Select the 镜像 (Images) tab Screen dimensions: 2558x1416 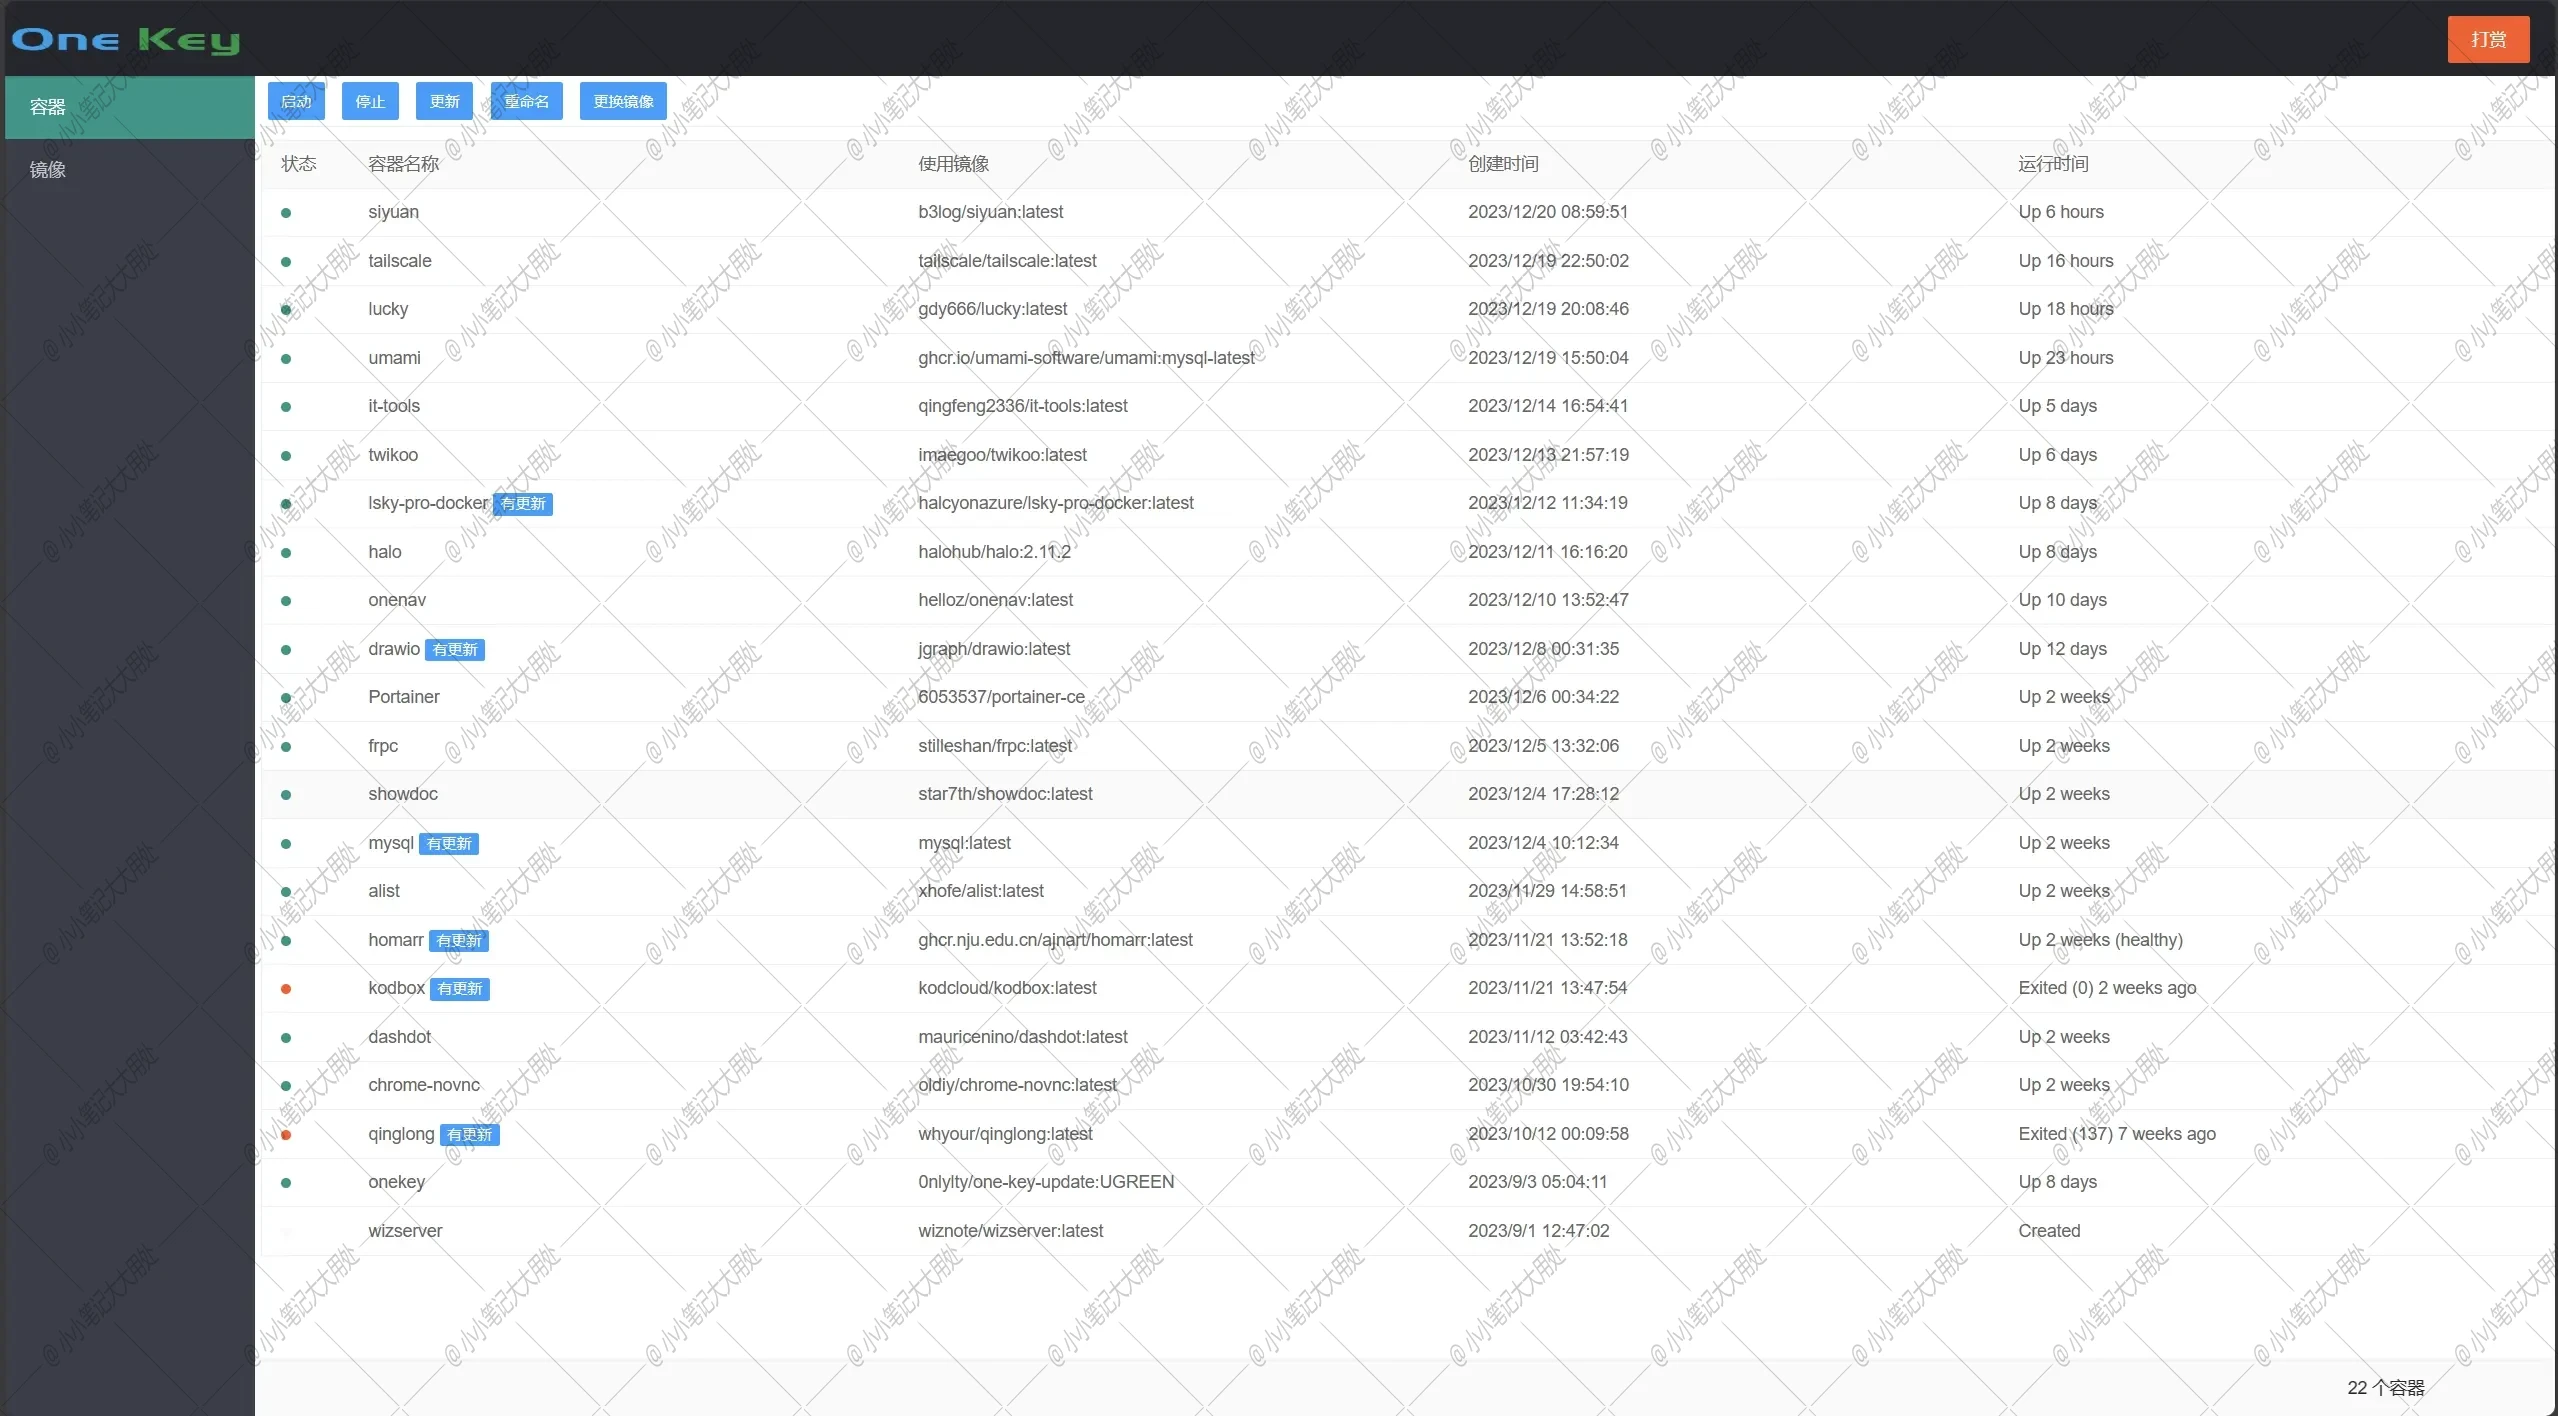tap(47, 169)
